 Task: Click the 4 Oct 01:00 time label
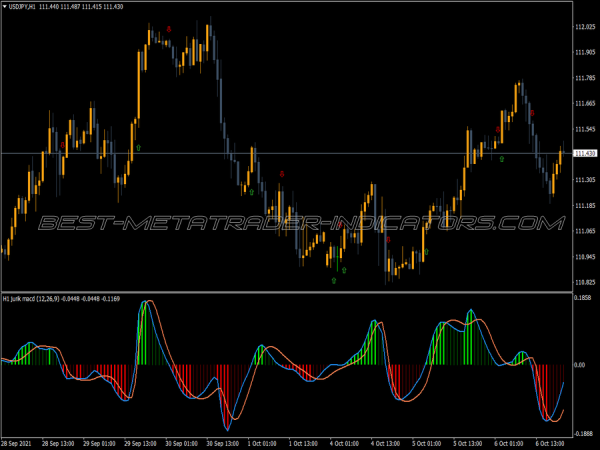(344, 443)
